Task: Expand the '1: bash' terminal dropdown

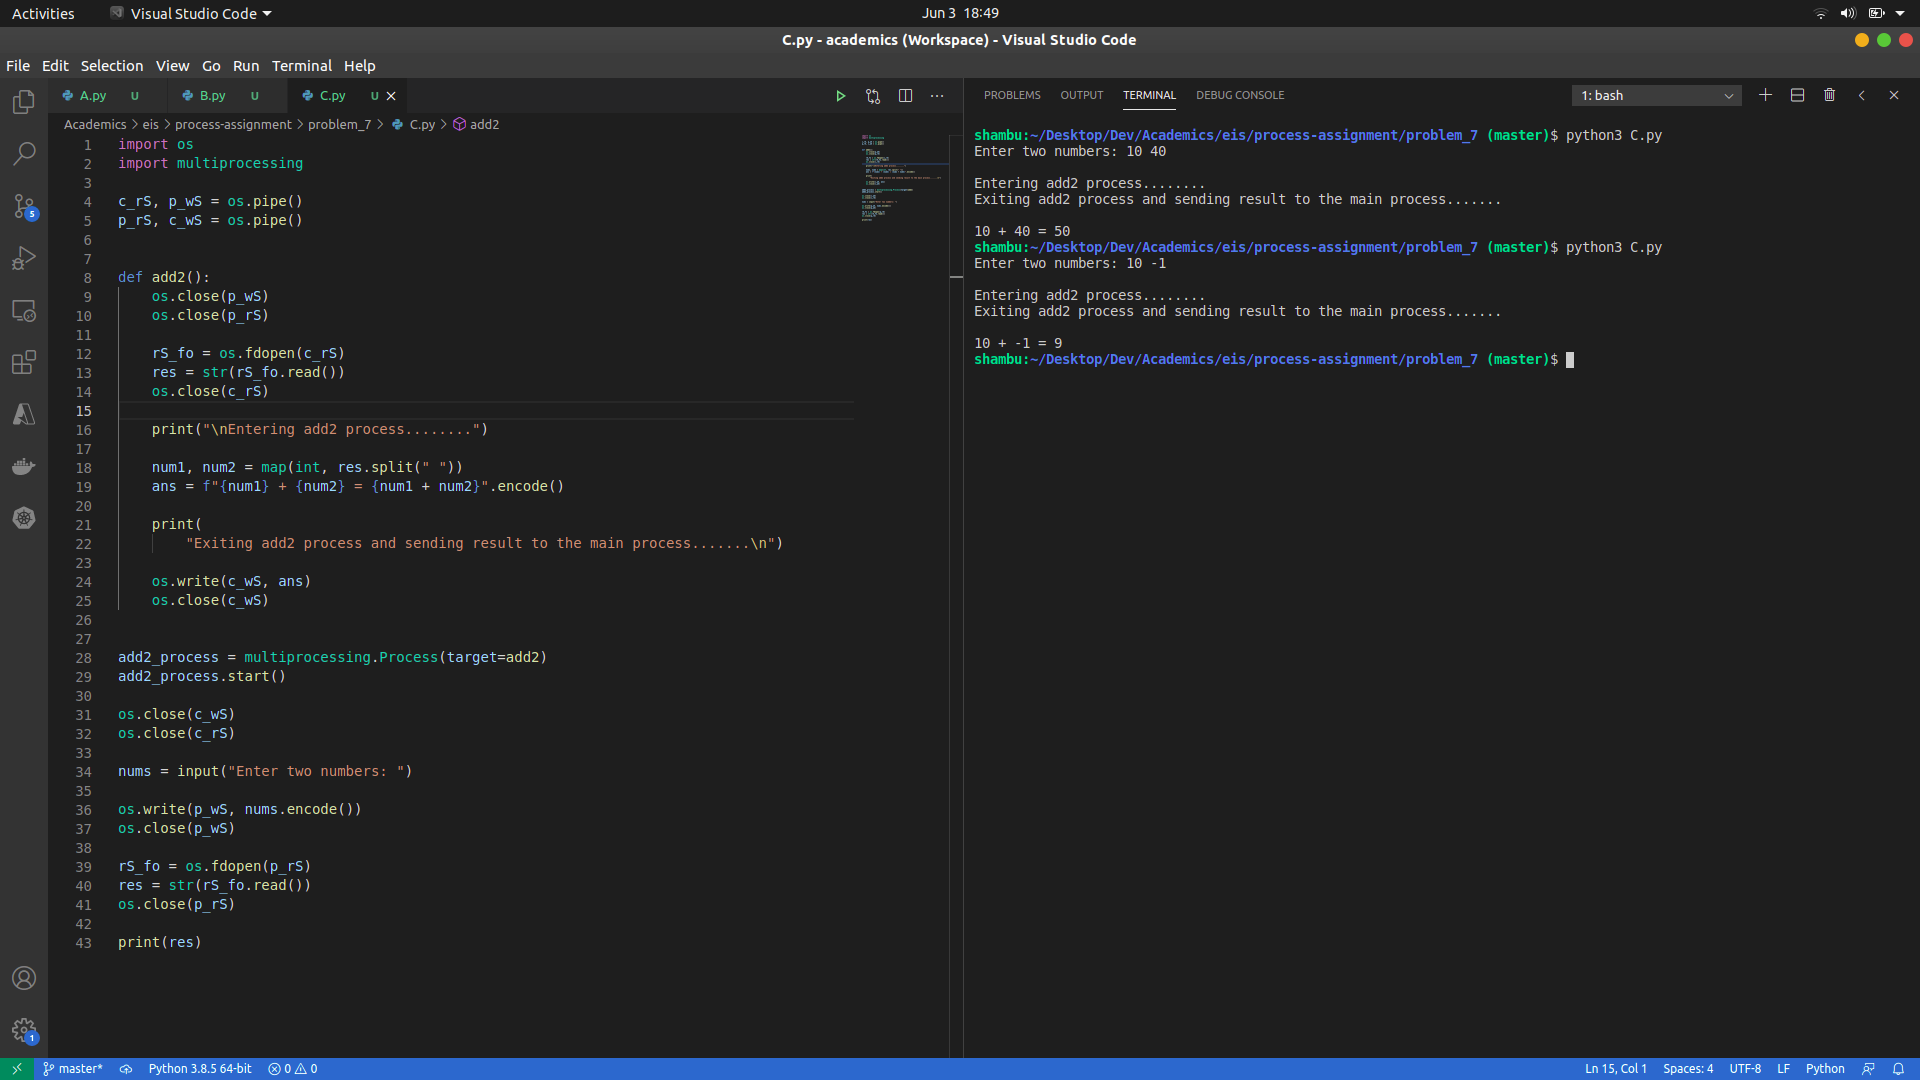Action: pos(1656,96)
